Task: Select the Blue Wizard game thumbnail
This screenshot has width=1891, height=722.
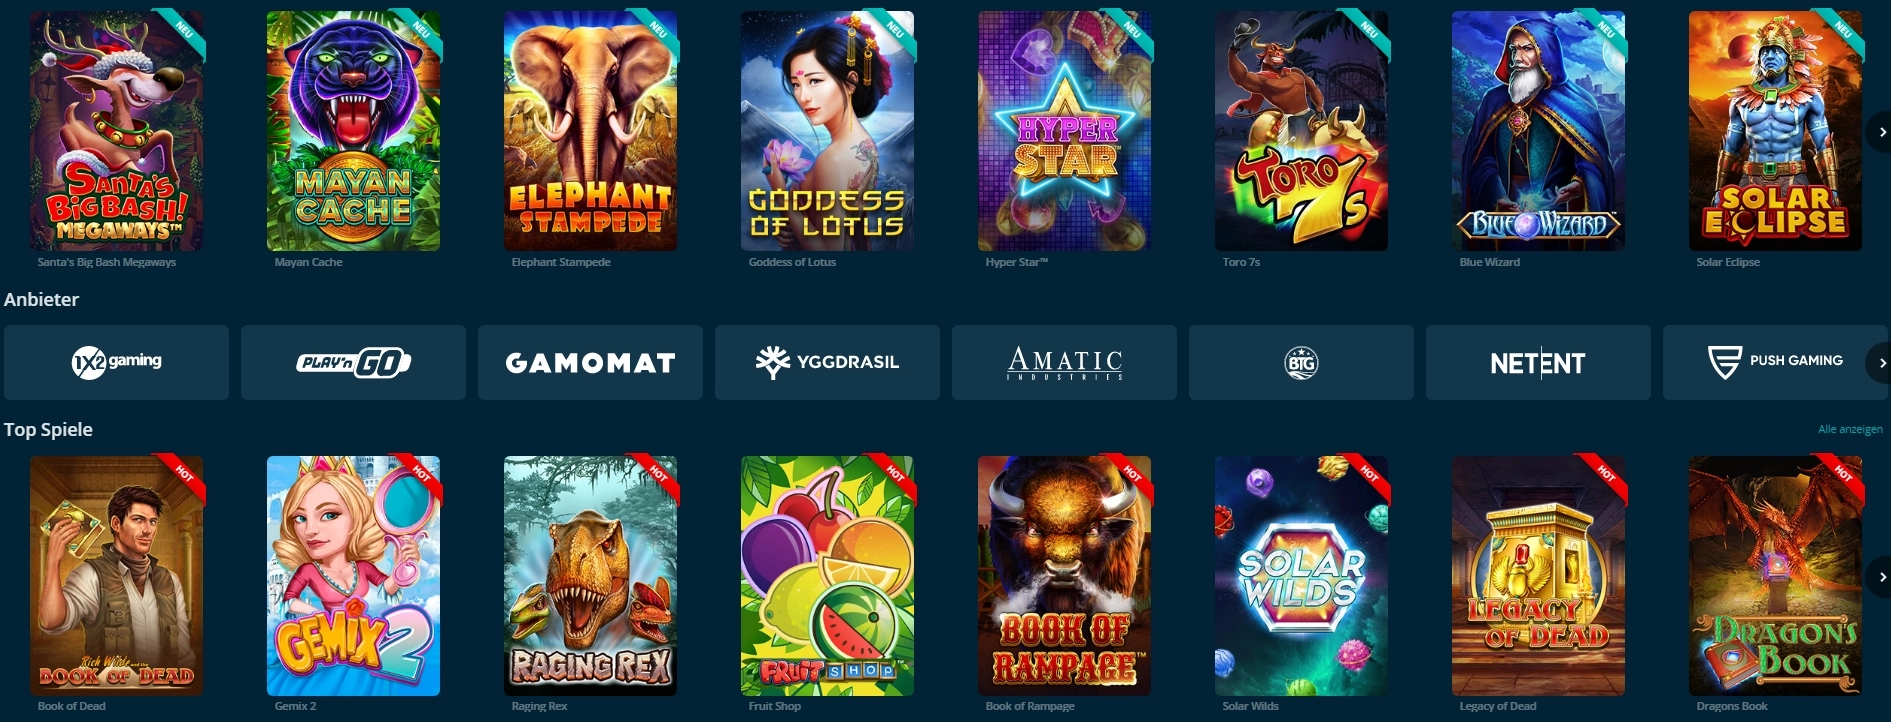Action: pos(1538,131)
